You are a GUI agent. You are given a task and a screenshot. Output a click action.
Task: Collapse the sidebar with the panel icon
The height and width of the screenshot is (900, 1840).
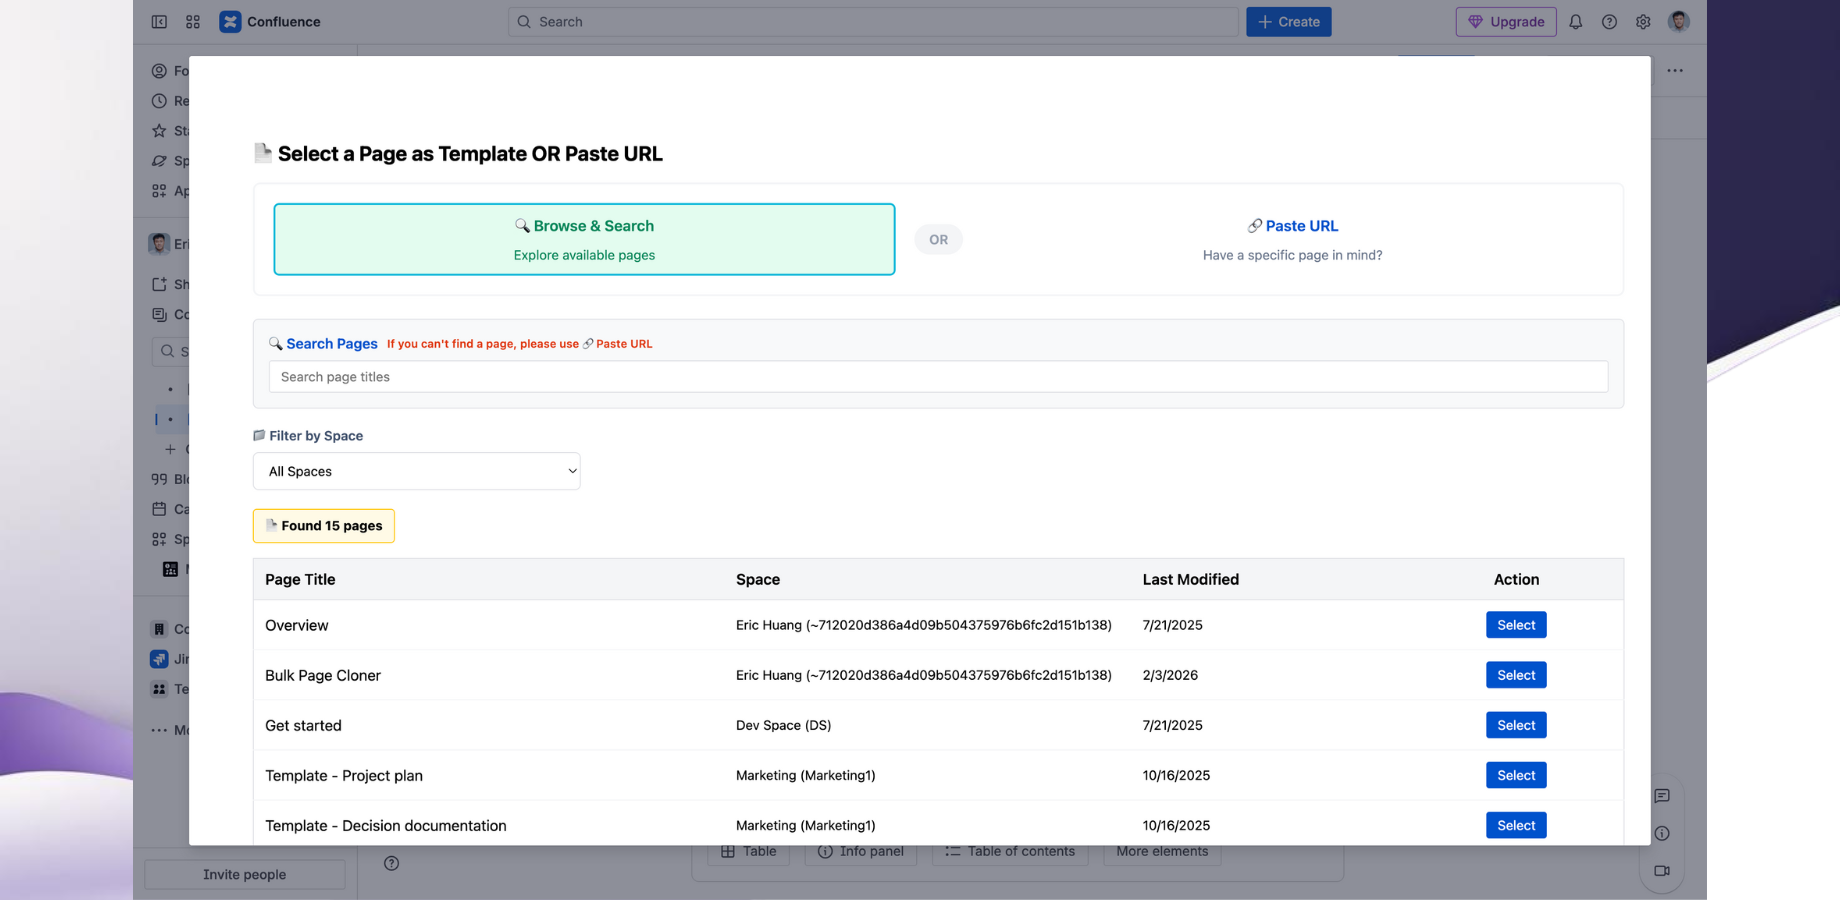click(x=159, y=21)
